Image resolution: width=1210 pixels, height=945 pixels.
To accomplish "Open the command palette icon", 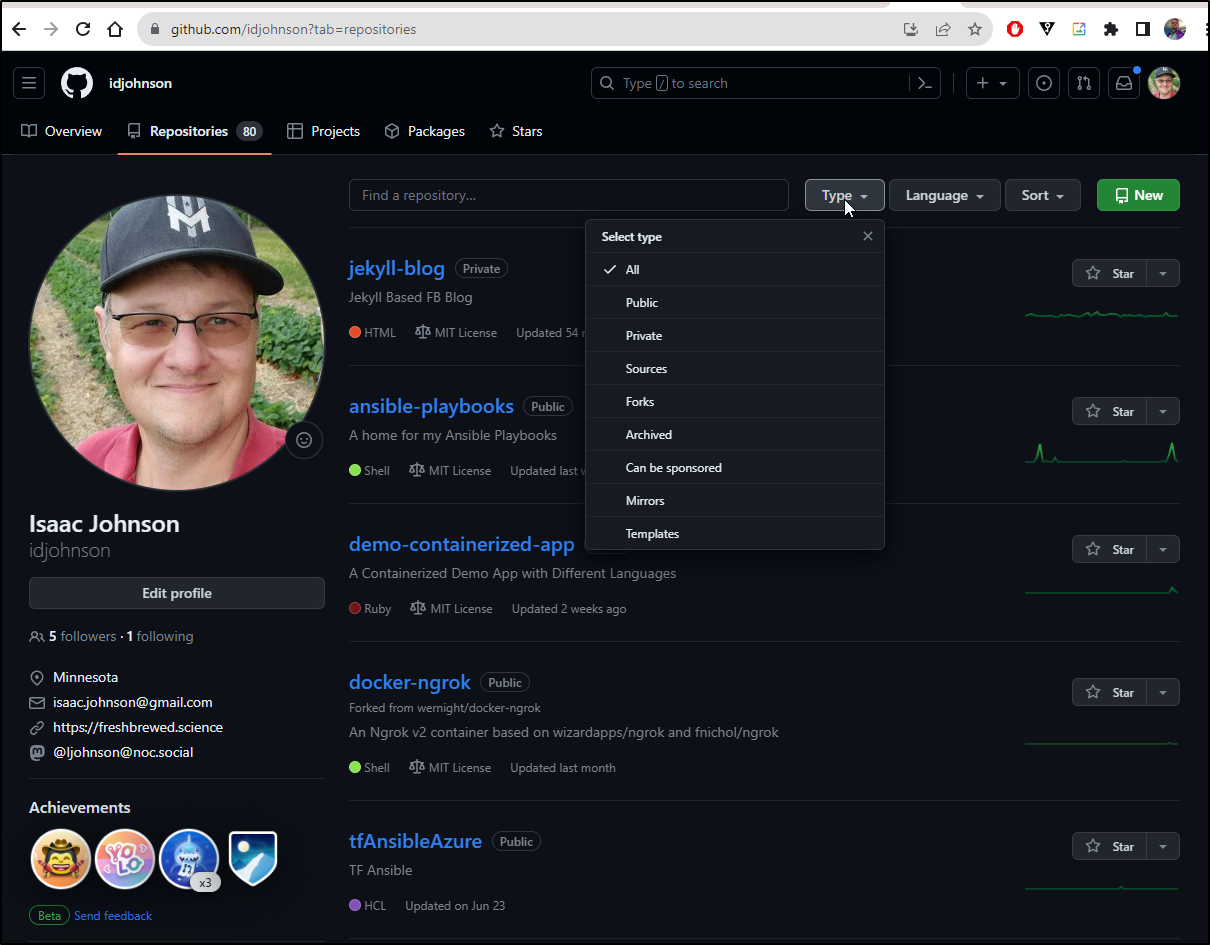I will tap(925, 83).
